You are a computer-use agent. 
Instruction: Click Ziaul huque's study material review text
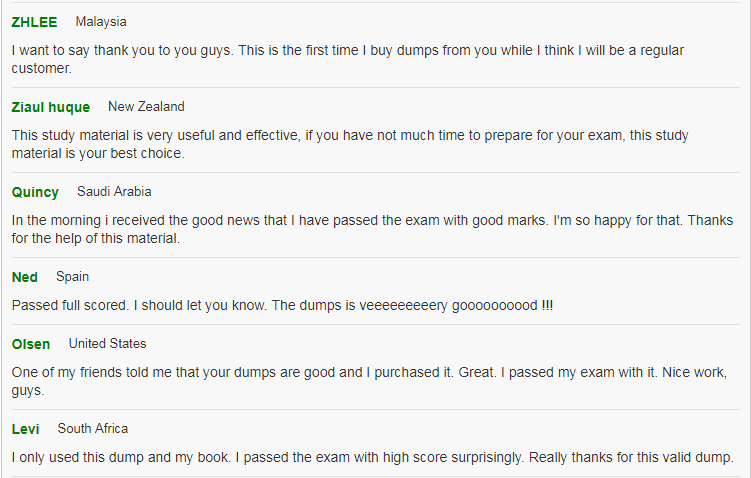(x=350, y=144)
